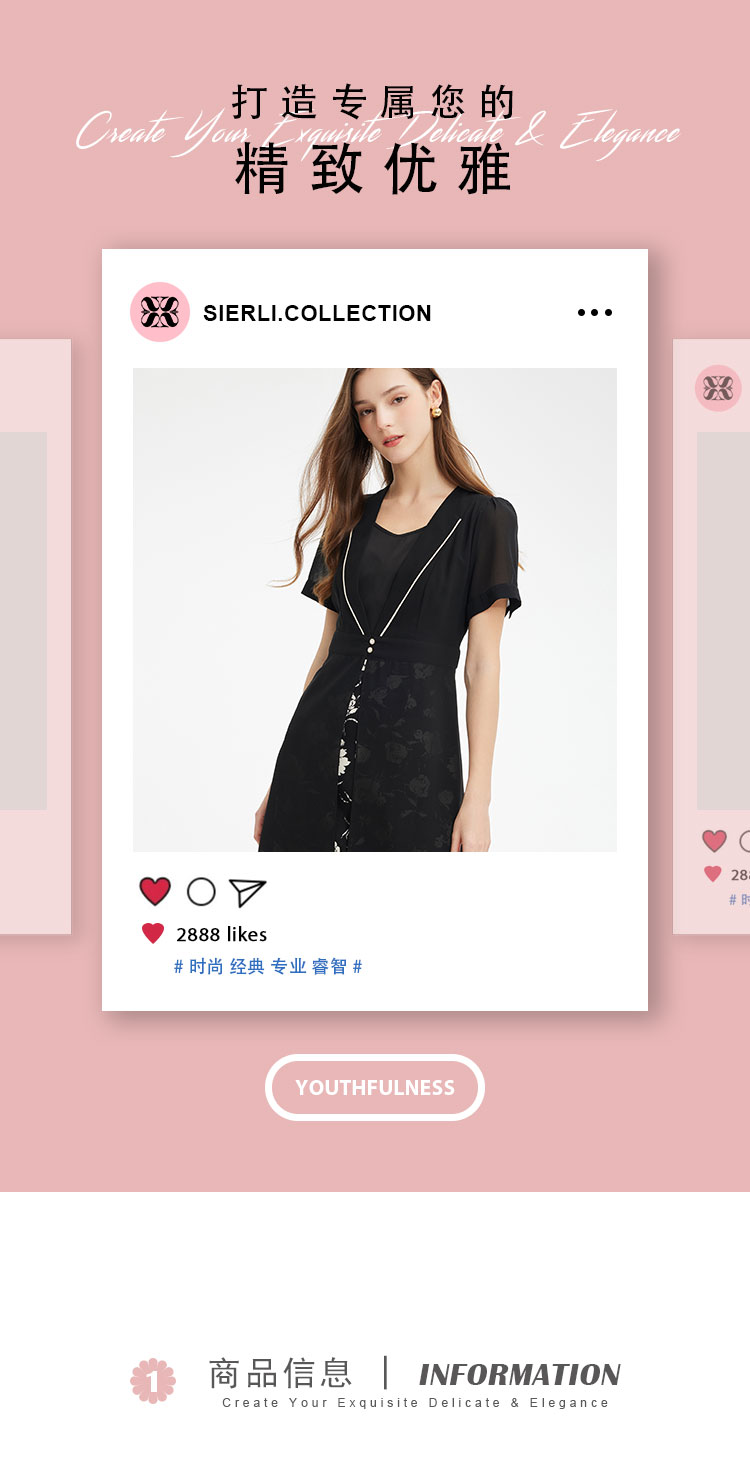Click the 打造专属您的 title line
The height and width of the screenshot is (1461, 750).
pos(374,102)
